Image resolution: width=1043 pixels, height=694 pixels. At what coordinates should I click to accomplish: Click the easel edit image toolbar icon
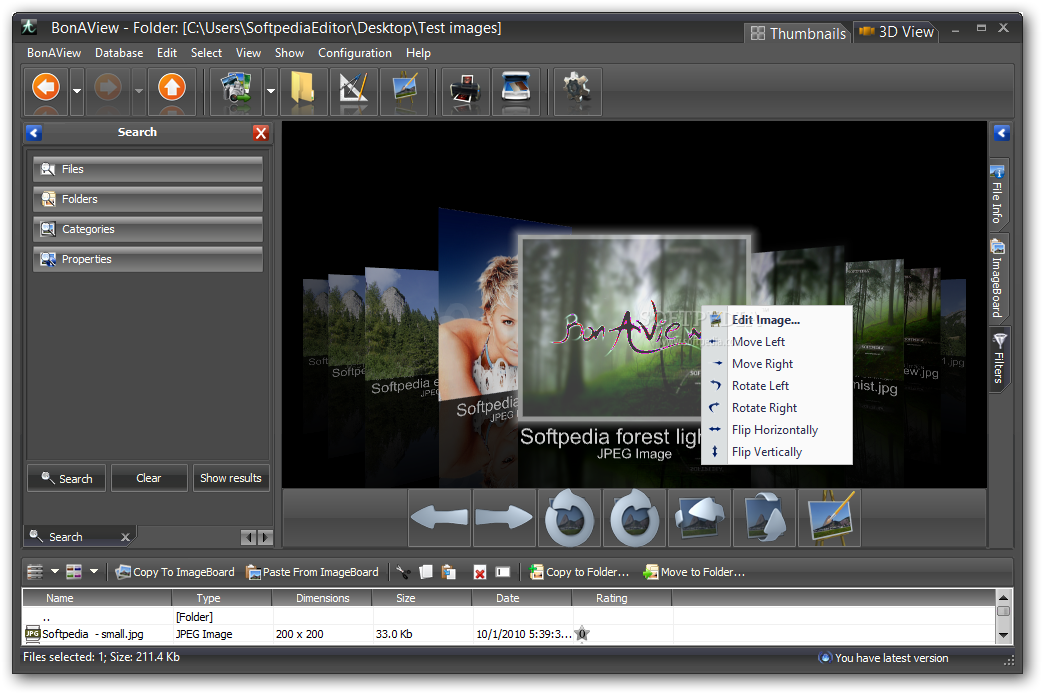point(404,89)
